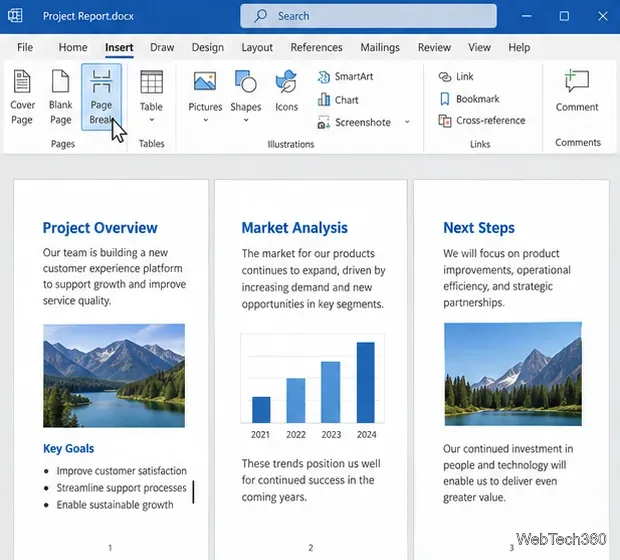
Task: Insert a Link
Action: (456, 76)
